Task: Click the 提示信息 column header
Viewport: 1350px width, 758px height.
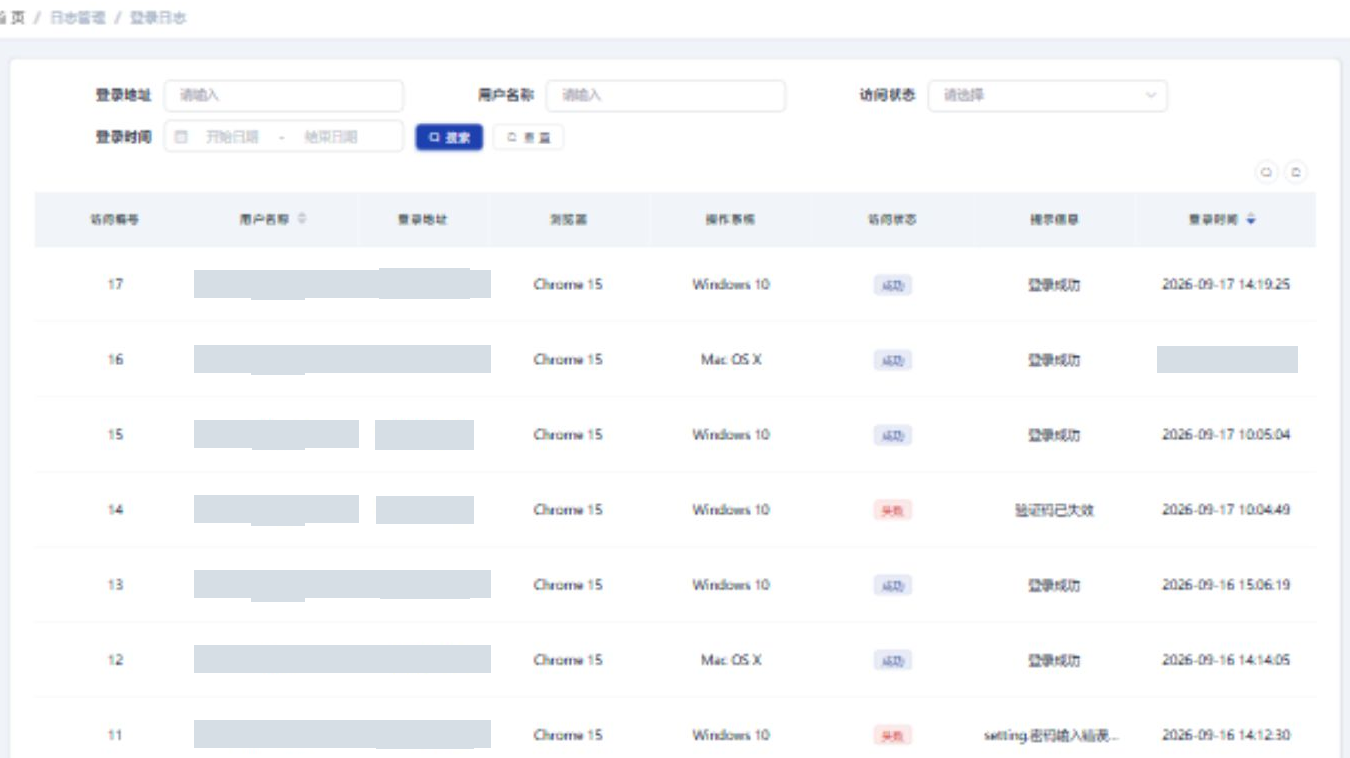Action: point(1054,219)
